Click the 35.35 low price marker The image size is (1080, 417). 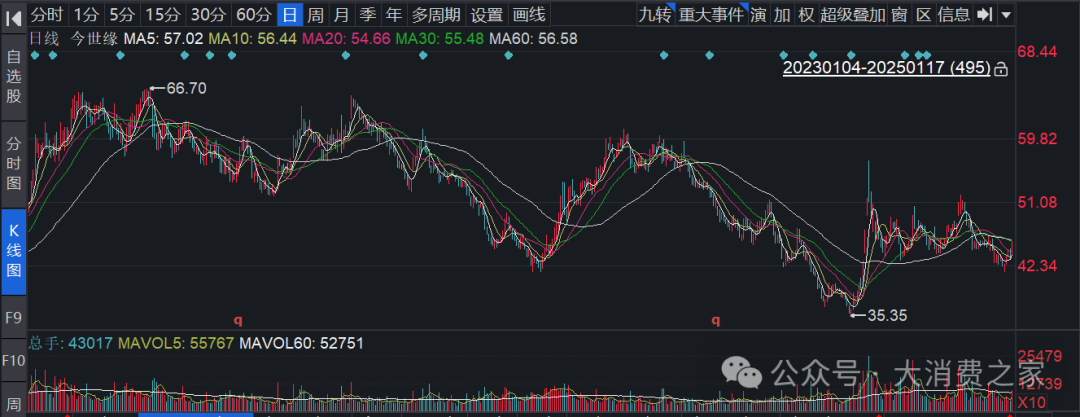(x=887, y=316)
